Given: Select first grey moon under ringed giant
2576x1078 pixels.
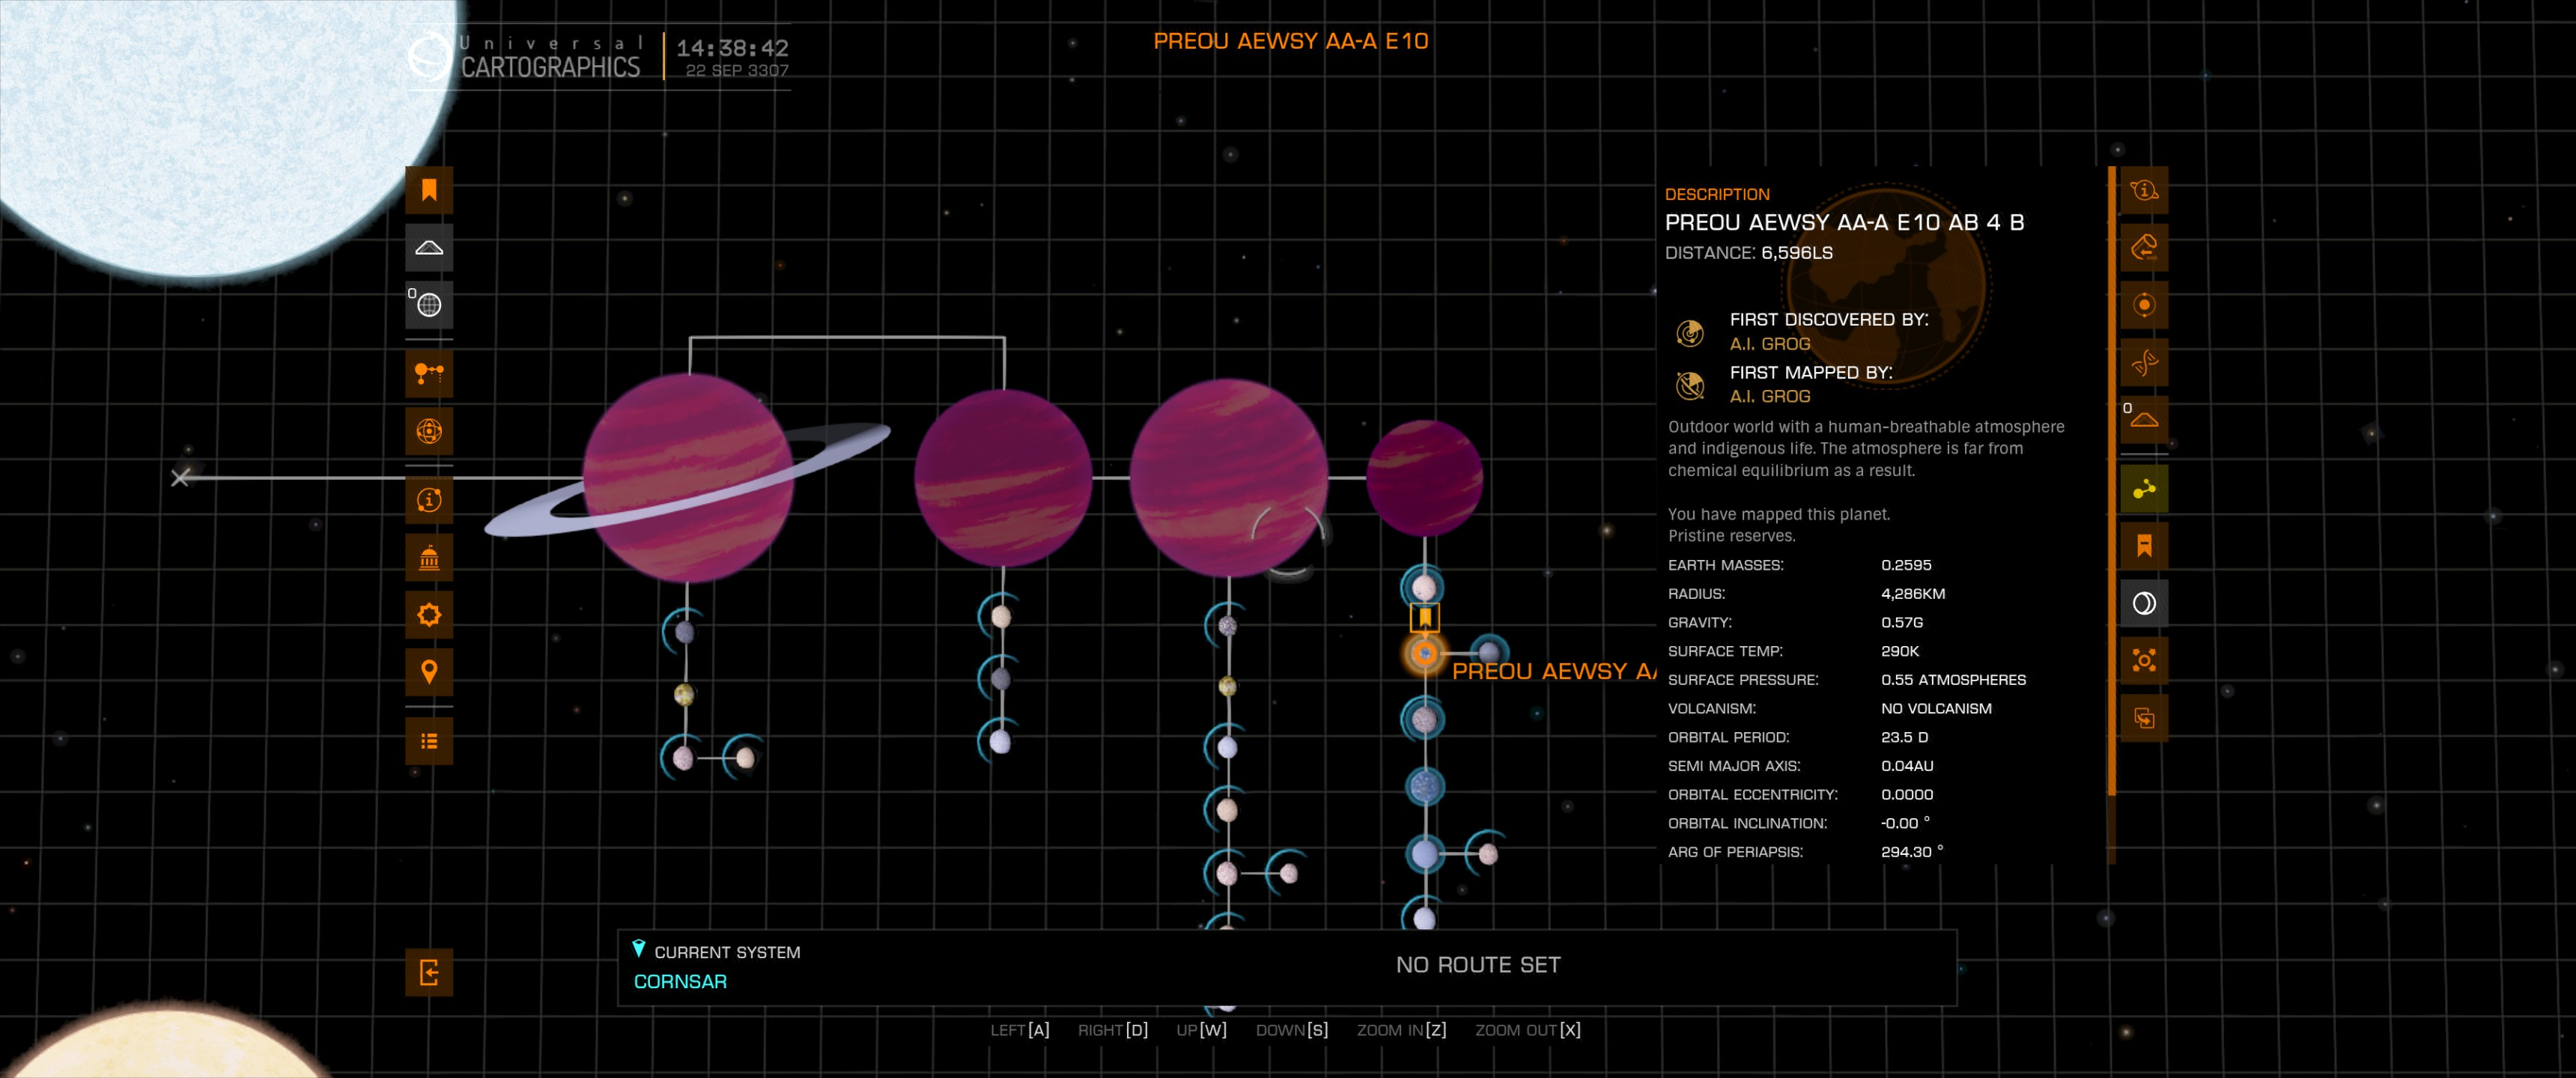Looking at the screenshot, I should tap(685, 632).
